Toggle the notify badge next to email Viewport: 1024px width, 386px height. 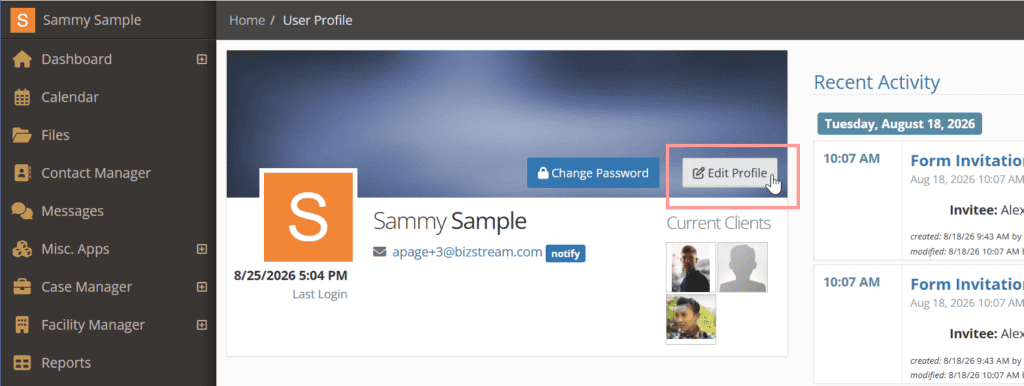566,253
